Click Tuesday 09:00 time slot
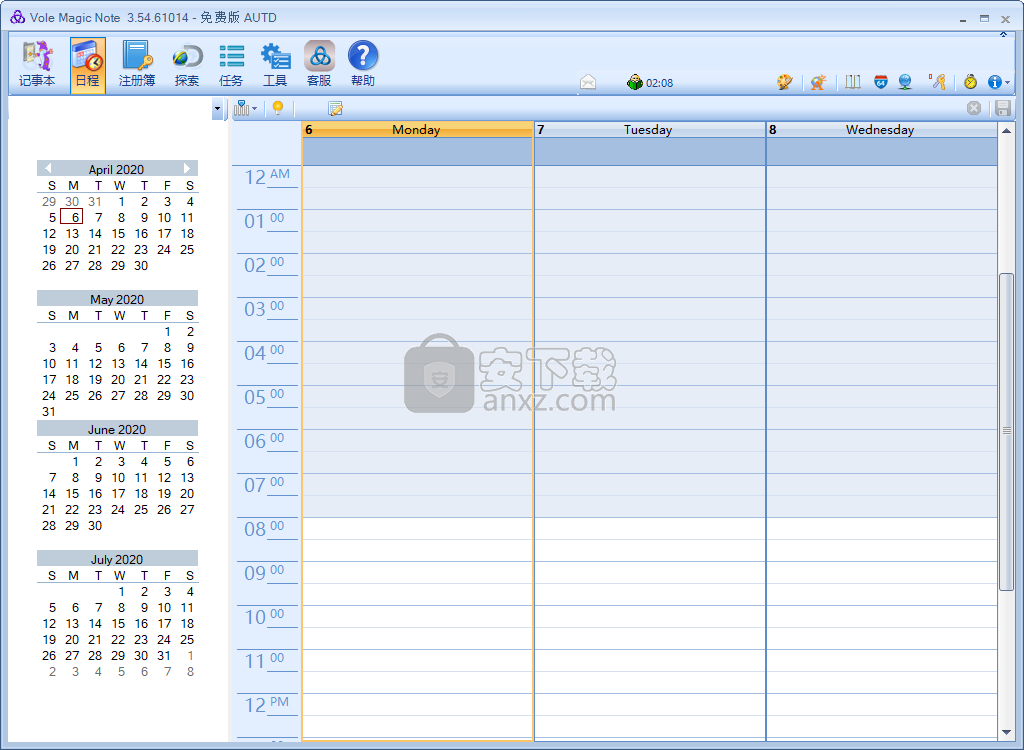This screenshot has width=1024, height=750. pos(650,572)
